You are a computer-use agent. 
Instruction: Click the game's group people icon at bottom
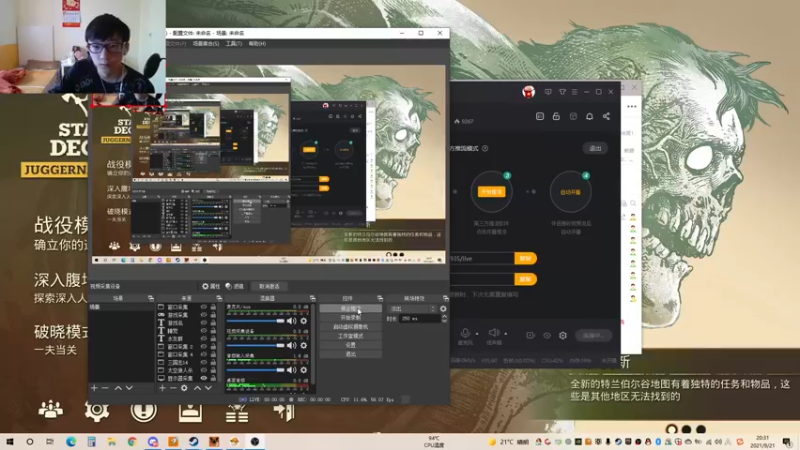[51, 410]
